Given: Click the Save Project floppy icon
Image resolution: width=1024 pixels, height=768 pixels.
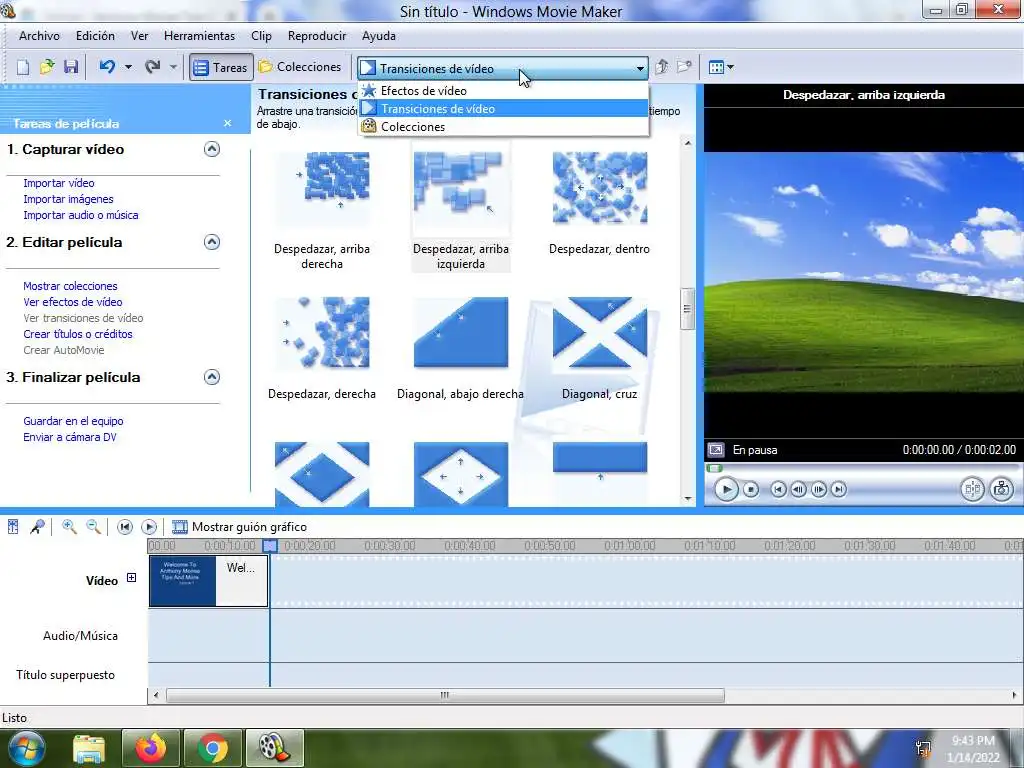Looking at the screenshot, I should coord(71,67).
